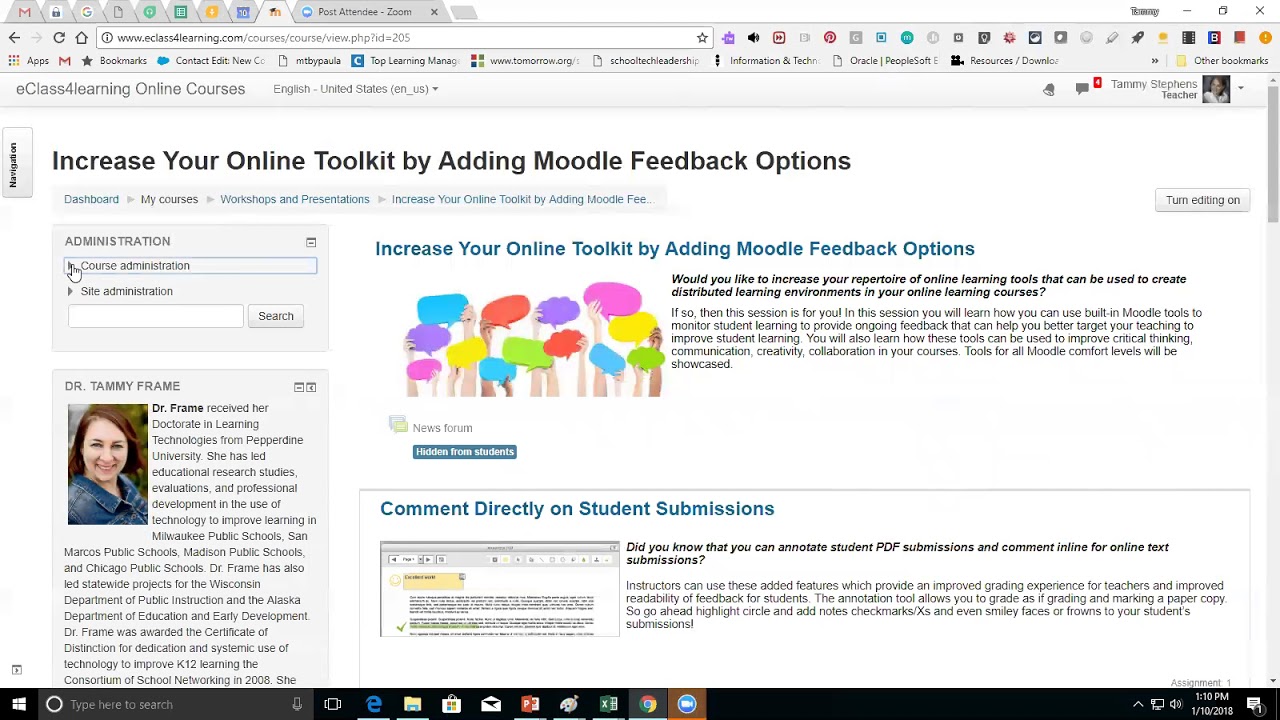Open Windows Start menu

[19, 704]
